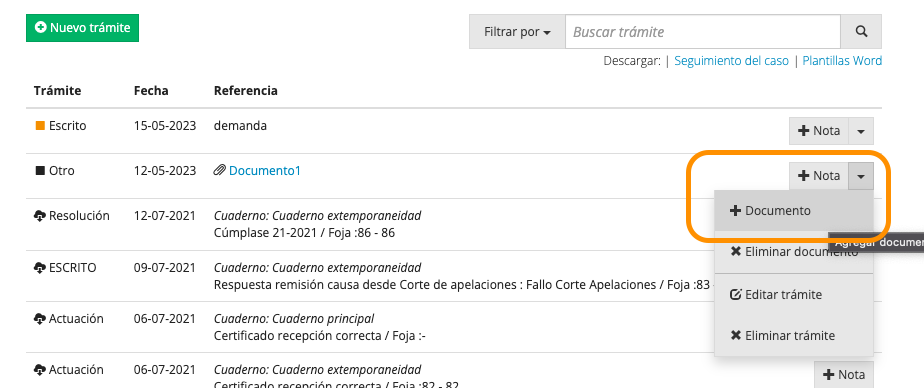The height and width of the screenshot is (388, 924).
Task: Click the cloud icon beside Resolución
Action: coord(39,216)
